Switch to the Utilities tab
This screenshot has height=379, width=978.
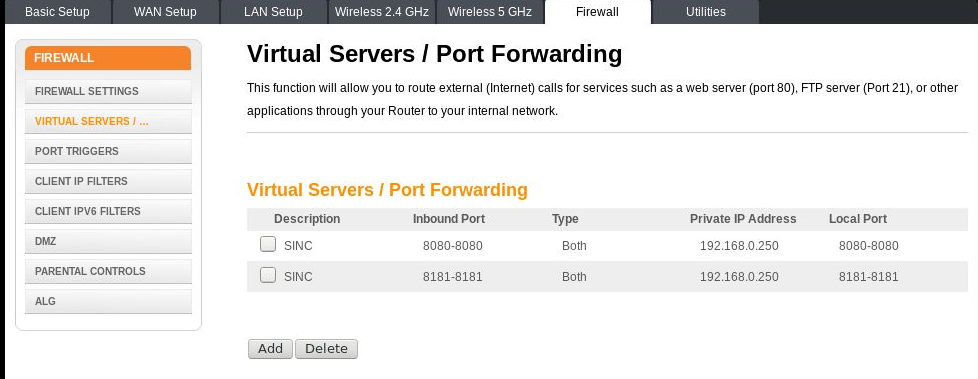[705, 12]
